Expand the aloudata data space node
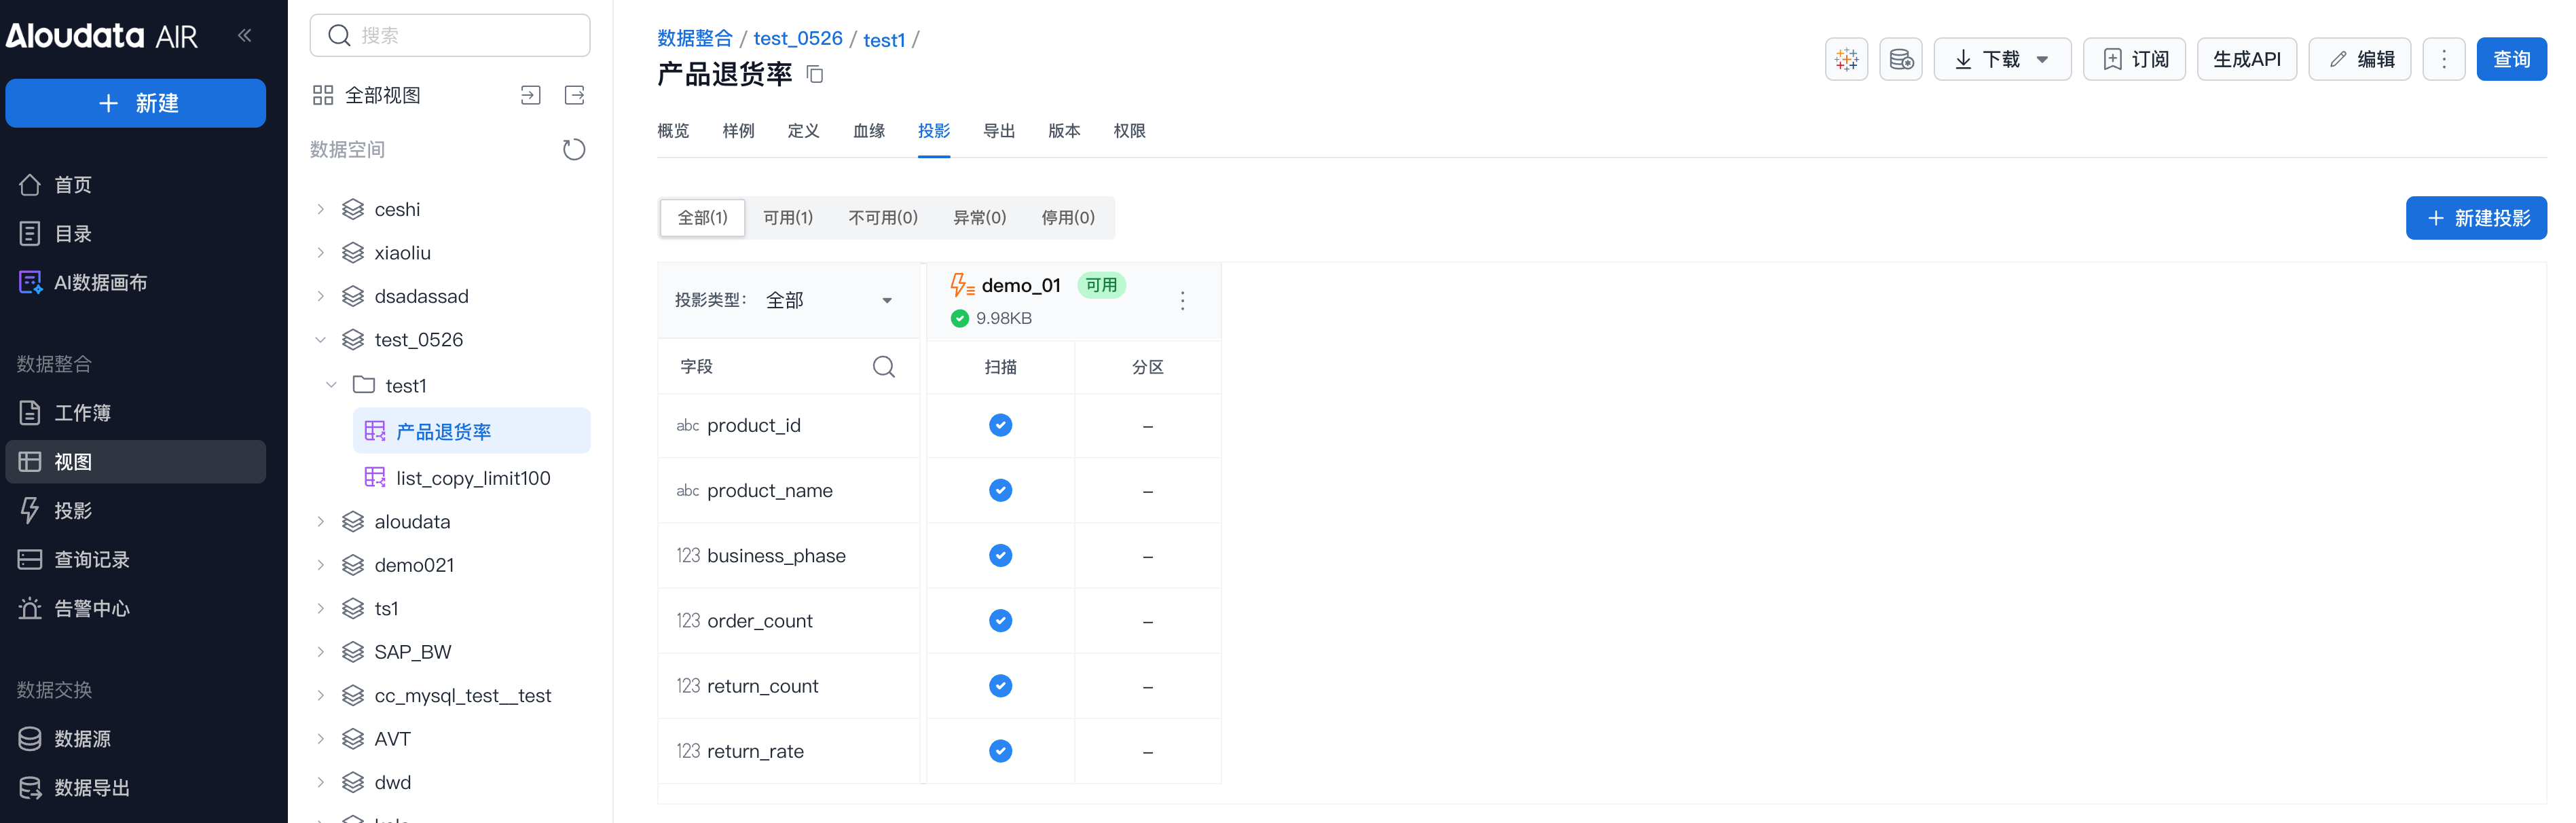The image size is (2576, 823). (x=320, y=522)
